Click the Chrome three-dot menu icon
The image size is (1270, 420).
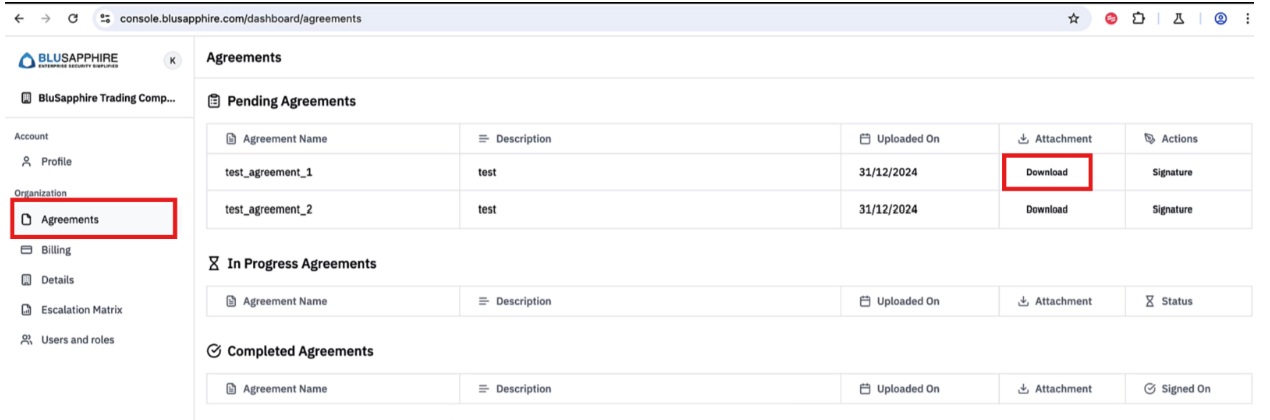click(x=1248, y=18)
